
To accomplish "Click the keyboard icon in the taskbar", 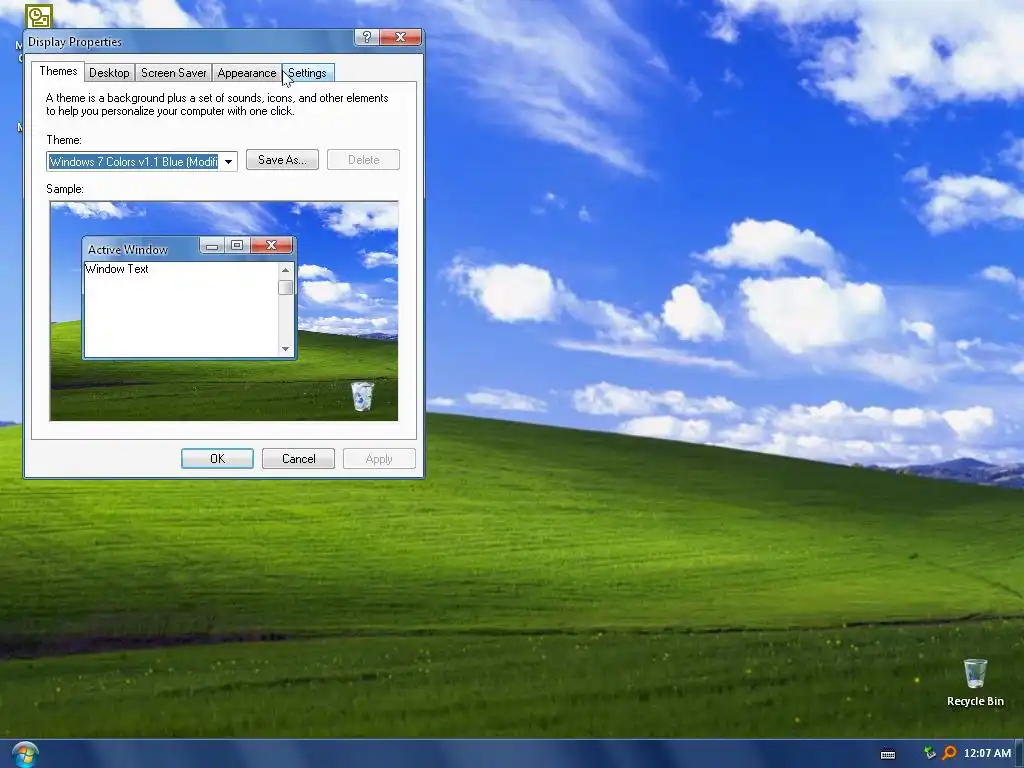I will 888,754.
